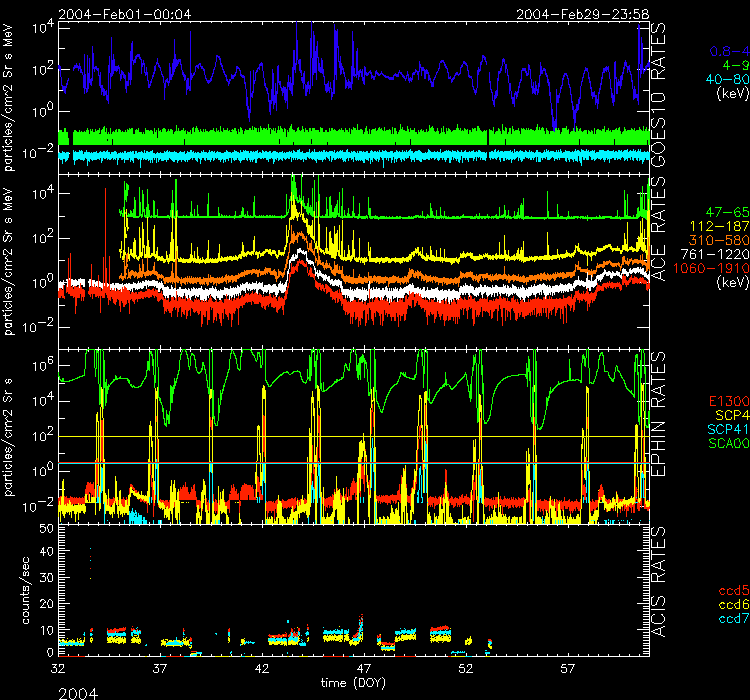Click the day 32 x-axis tick label
The height and width of the screenshot is (700, 750).
pyautogui.click(x=59, y=667)
